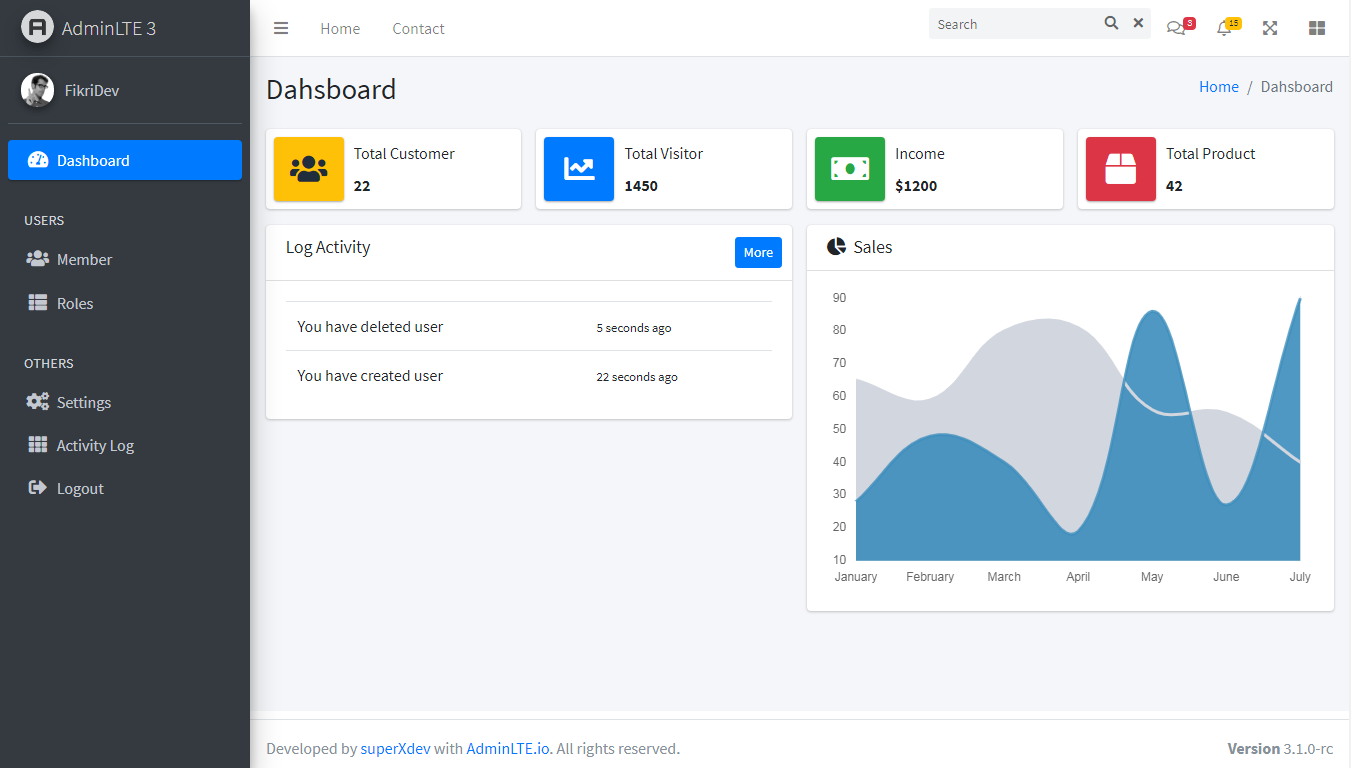This screenshot has height=770, width=1351.
Task: Click the Dashboard speedometer icon
Action: (x=38, y=160)
